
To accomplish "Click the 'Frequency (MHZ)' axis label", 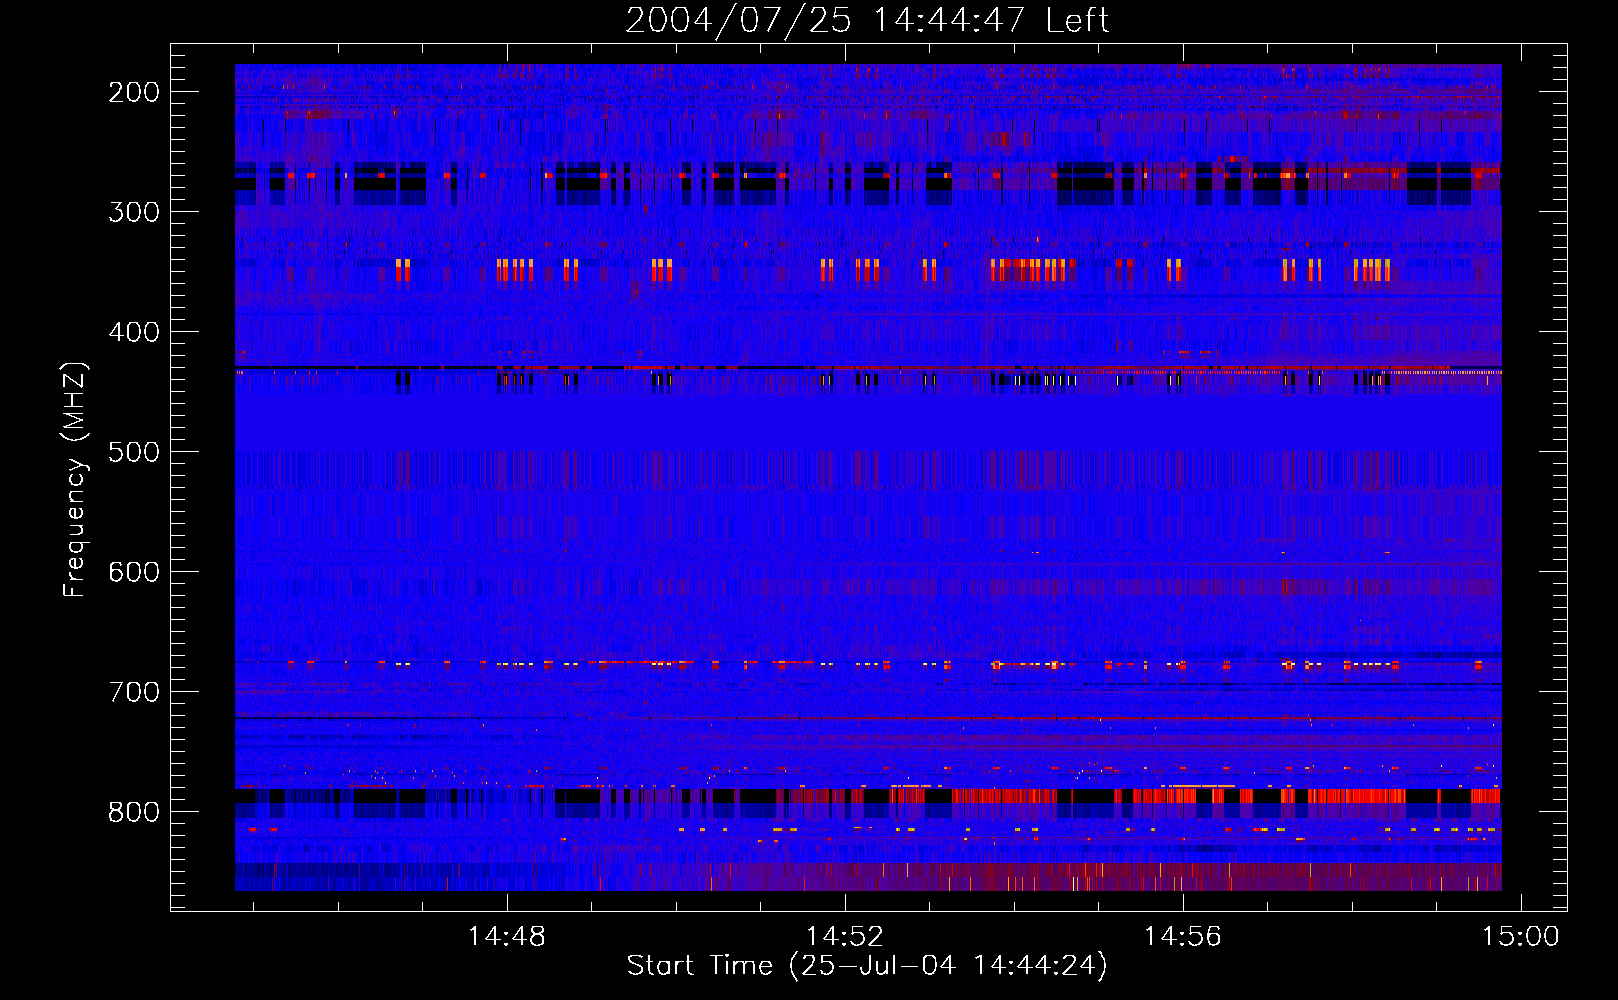I will (76, 479).
